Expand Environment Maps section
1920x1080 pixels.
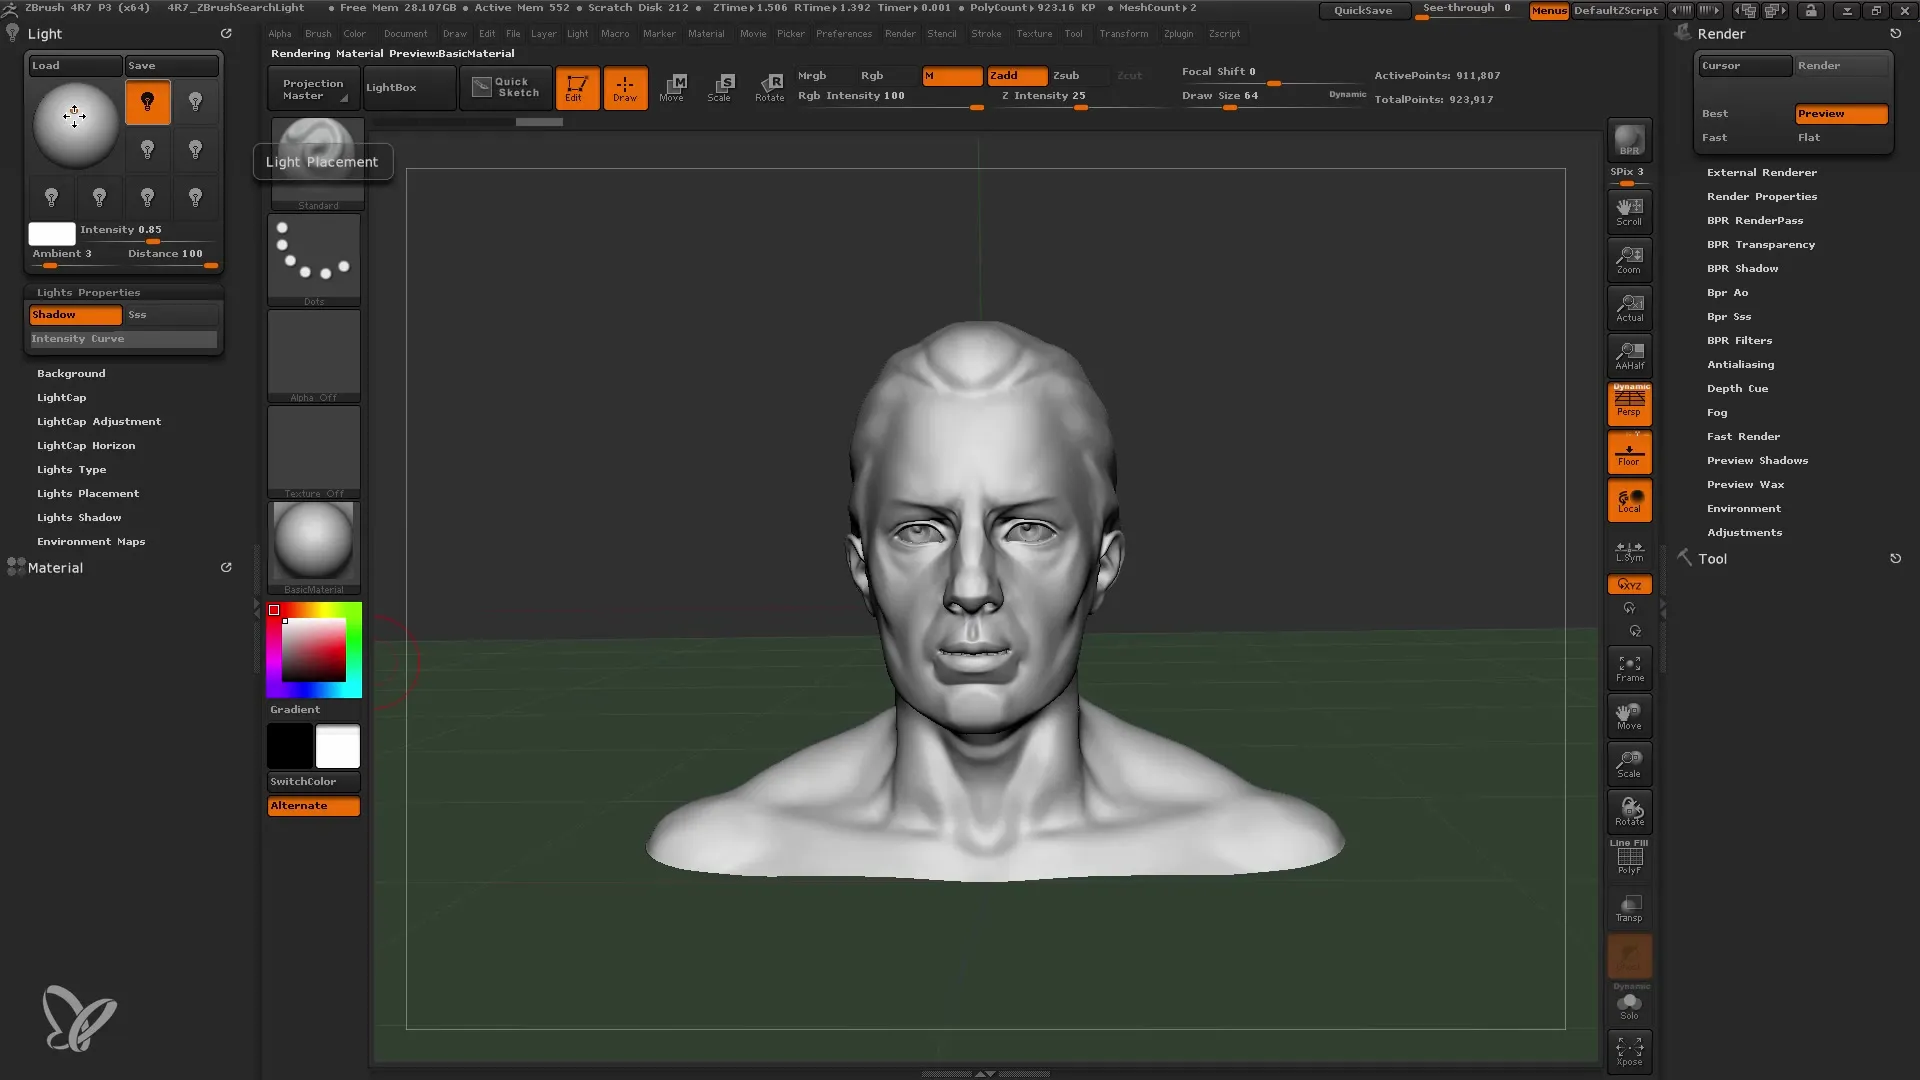[91, 542]
